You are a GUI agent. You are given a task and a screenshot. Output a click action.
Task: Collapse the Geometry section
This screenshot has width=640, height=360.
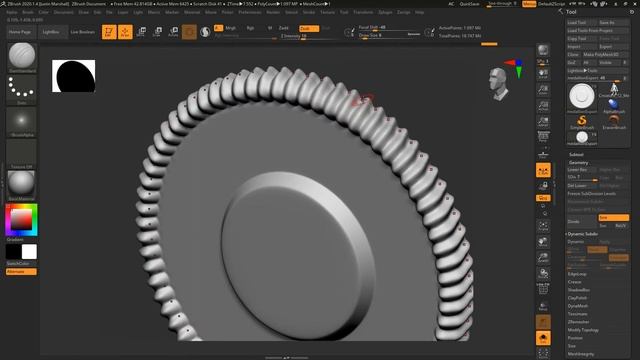578,162
